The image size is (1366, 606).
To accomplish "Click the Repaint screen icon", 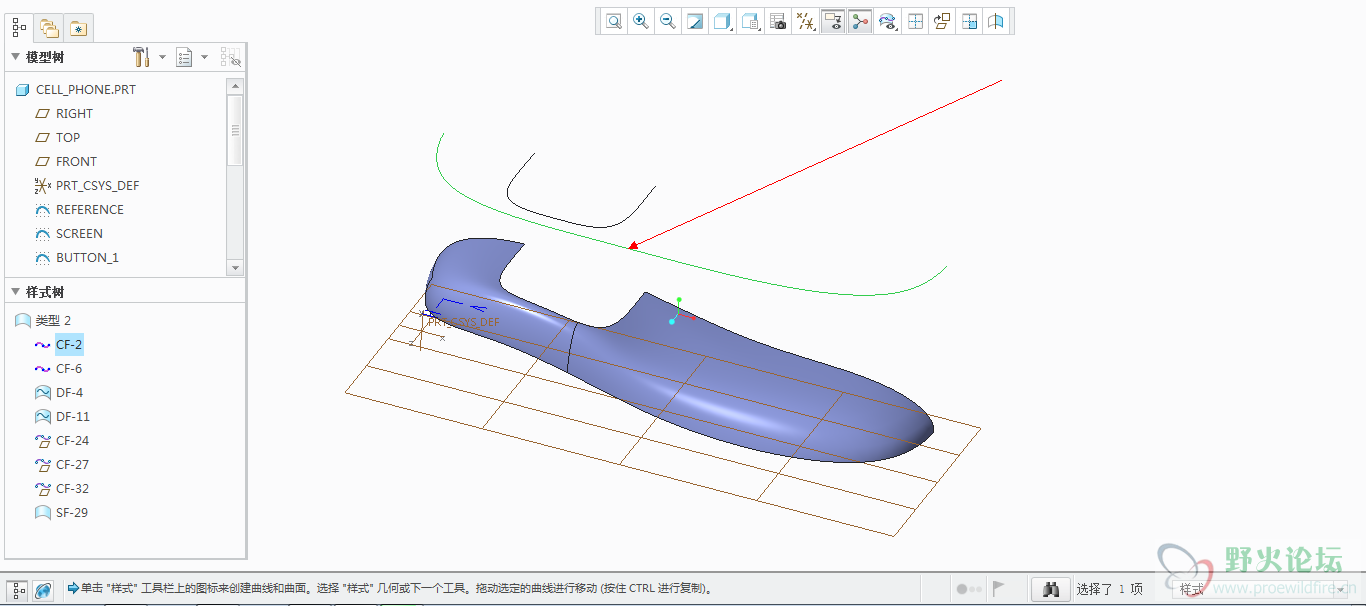I will pos(695,21).
